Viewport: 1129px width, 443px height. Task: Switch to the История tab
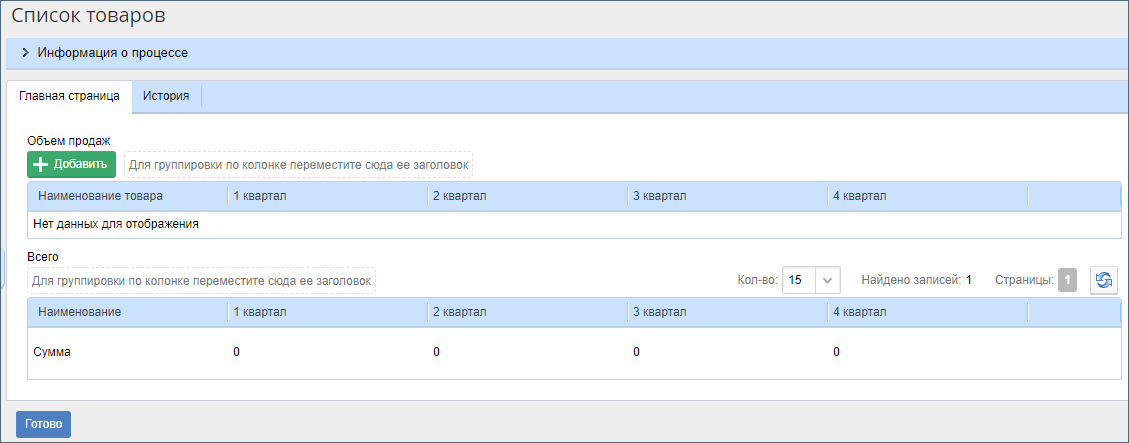[166, 97]
